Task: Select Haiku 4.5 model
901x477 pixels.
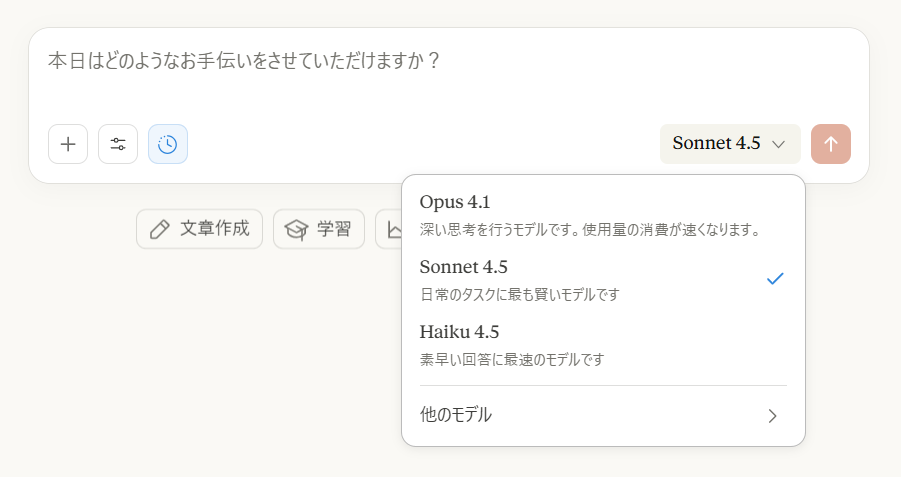Action: (x=603, y=345)
